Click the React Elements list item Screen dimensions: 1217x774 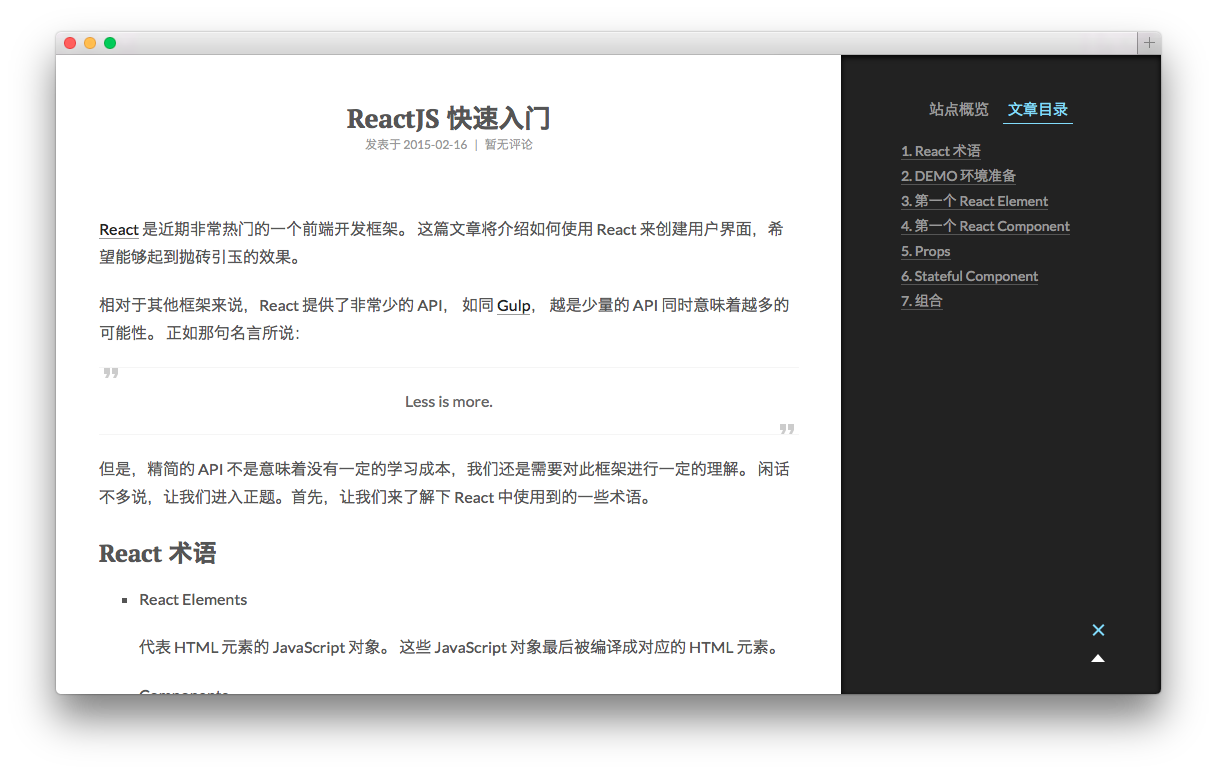[193, 600]
